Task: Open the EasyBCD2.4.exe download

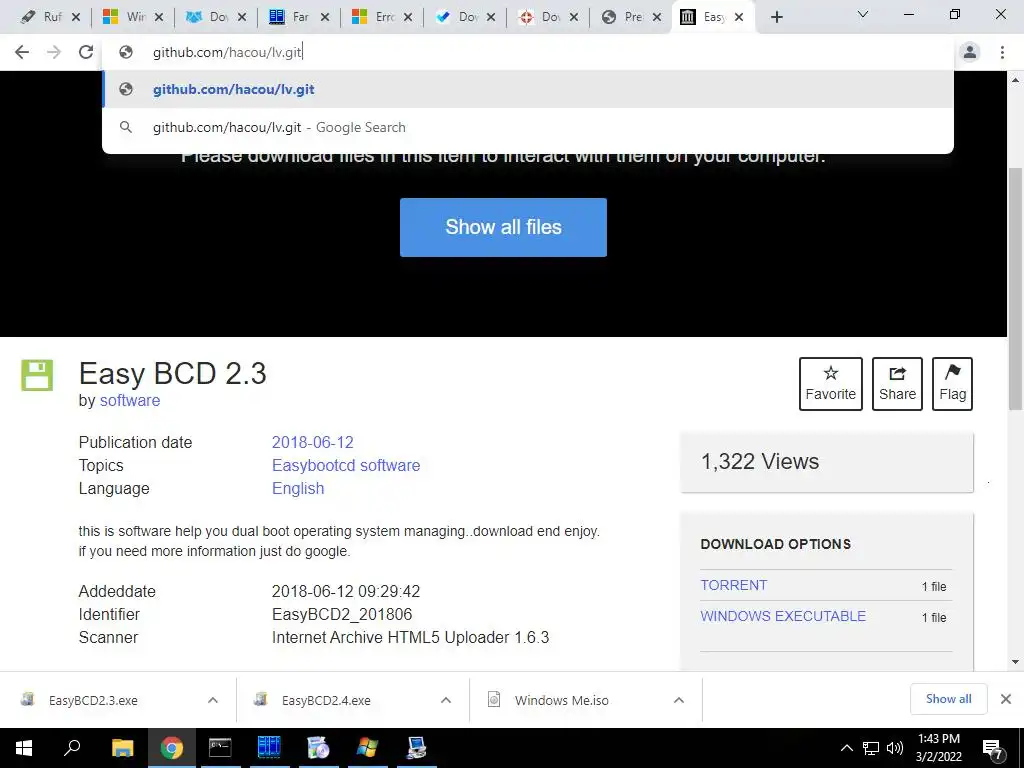Action: [x=326, y=700]
